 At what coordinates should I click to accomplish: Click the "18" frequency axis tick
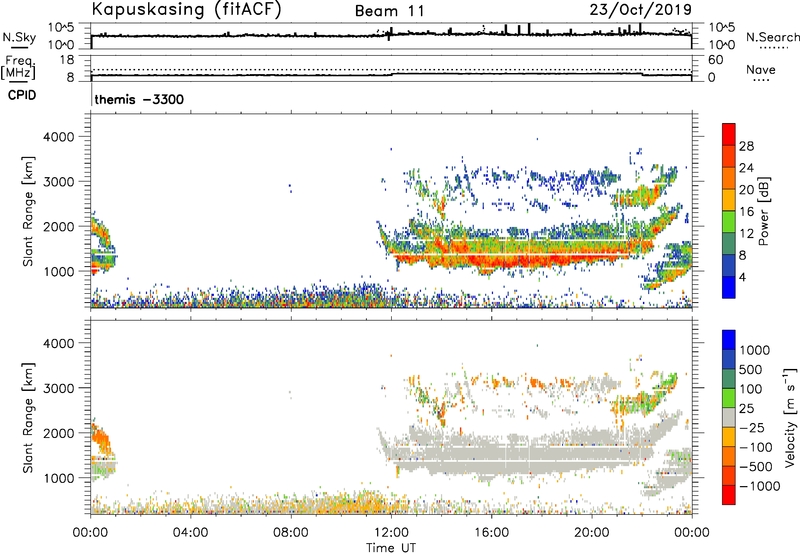(x=67, y=60)
